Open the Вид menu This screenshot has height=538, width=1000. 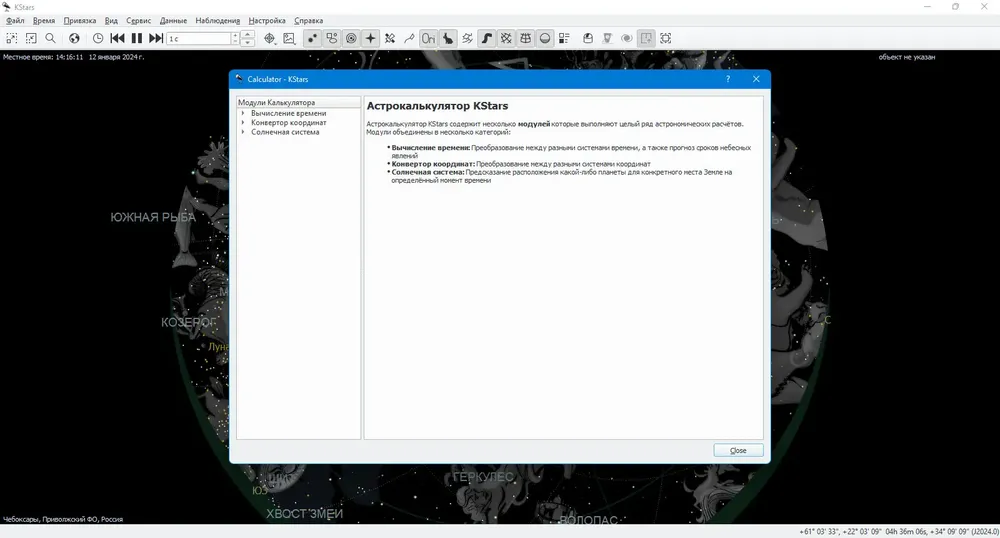click(x=111, y=20)
